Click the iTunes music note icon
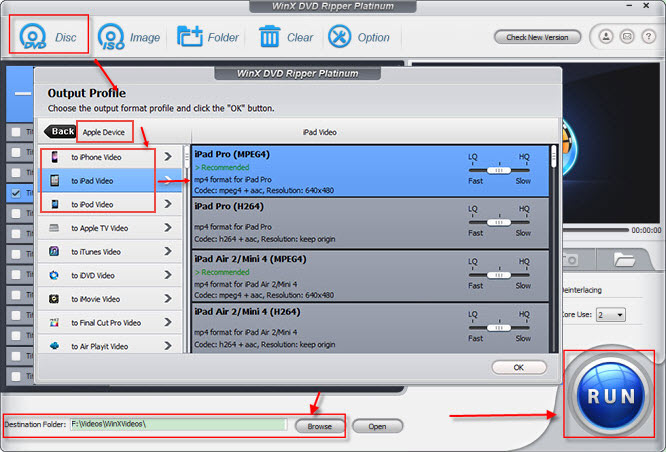Screen dimensions: 666x452 [54, 251]
